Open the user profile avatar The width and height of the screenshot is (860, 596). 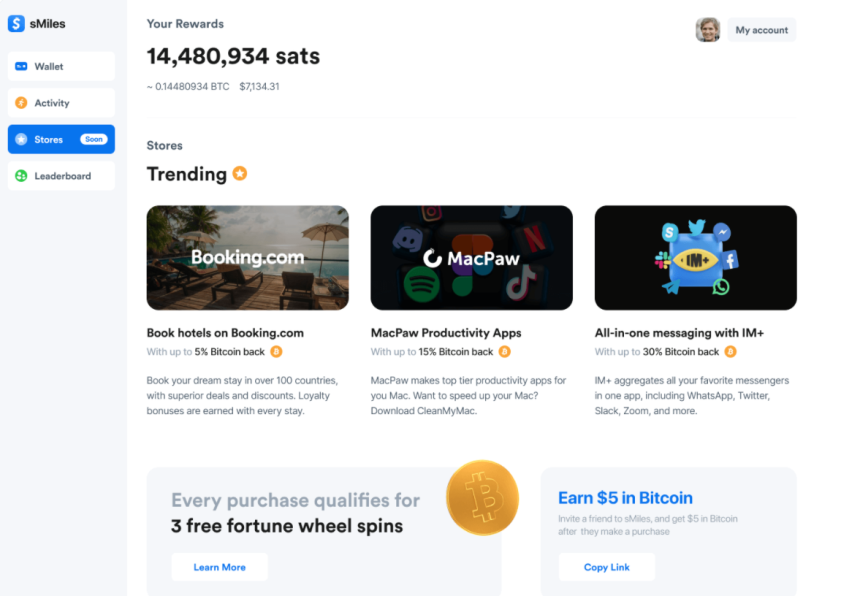708,30
